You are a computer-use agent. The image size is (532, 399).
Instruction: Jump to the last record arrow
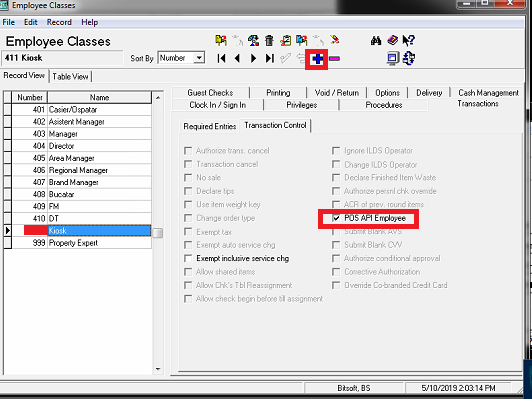[x=269, y=58]
